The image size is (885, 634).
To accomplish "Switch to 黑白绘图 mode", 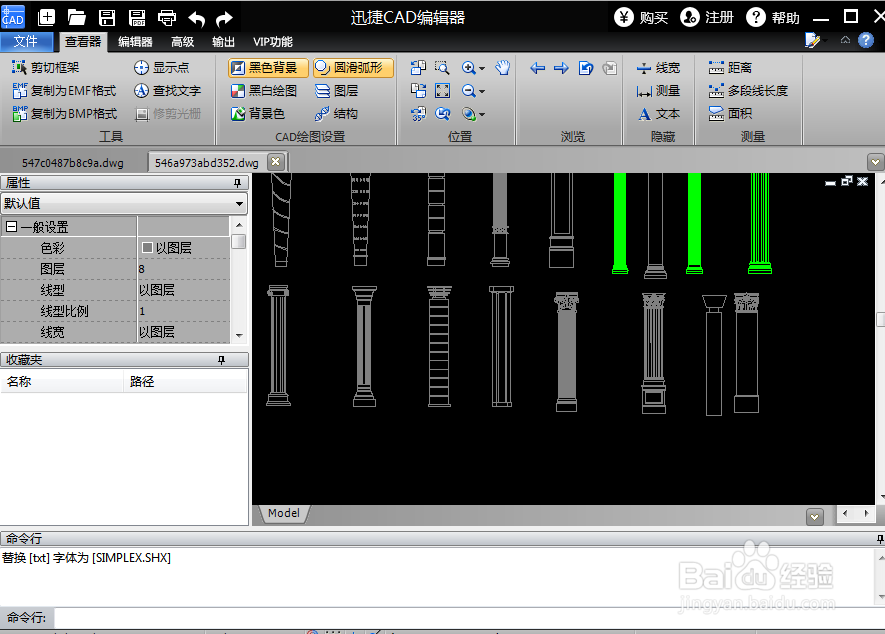I will point(264,91).
